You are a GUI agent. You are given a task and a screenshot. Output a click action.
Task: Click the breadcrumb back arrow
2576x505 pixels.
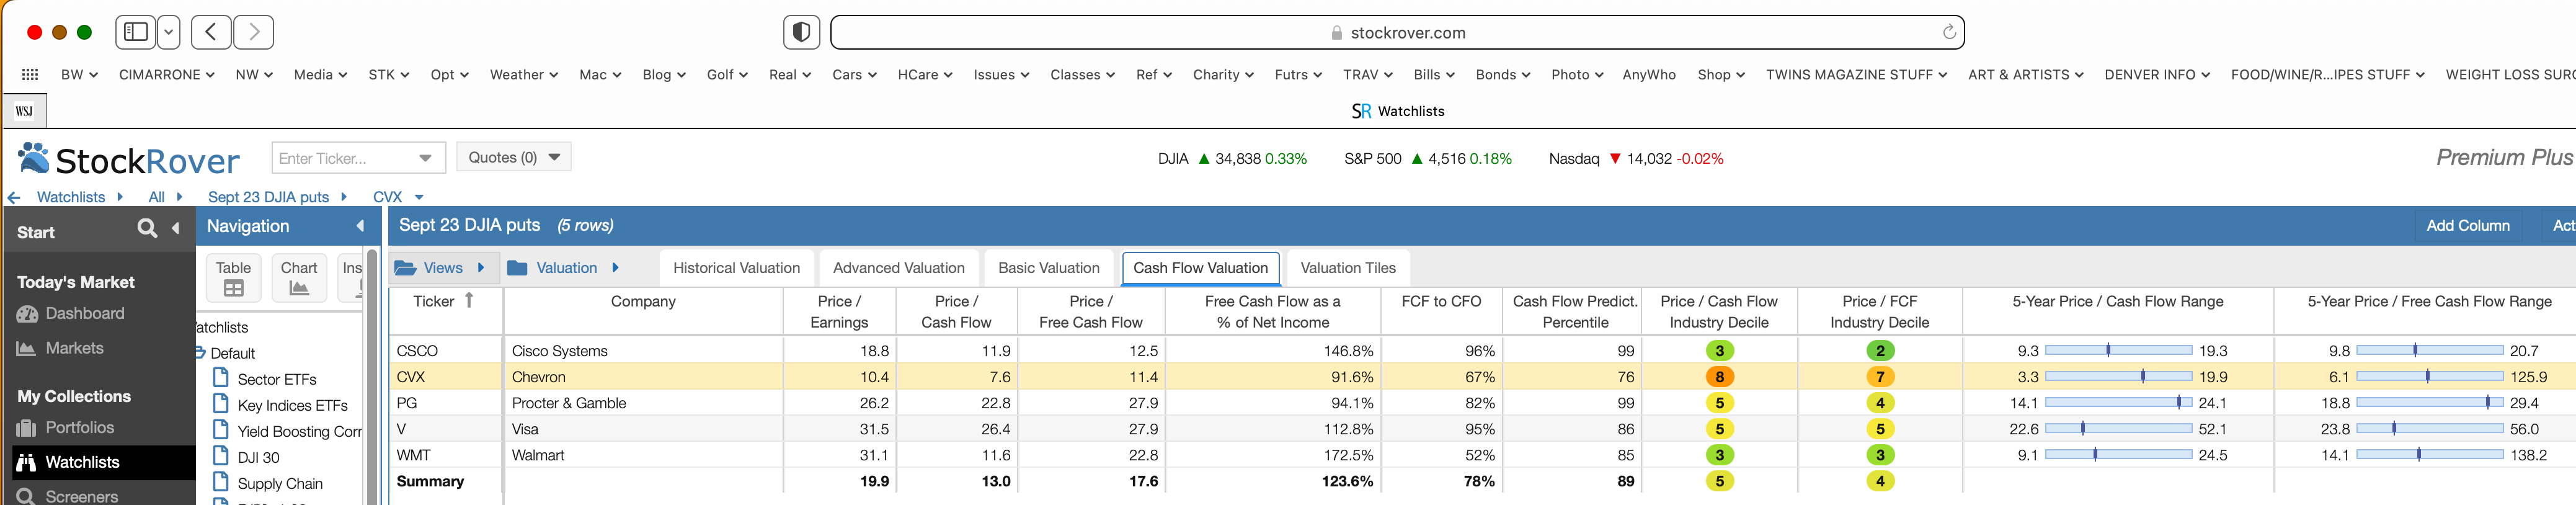14,197
